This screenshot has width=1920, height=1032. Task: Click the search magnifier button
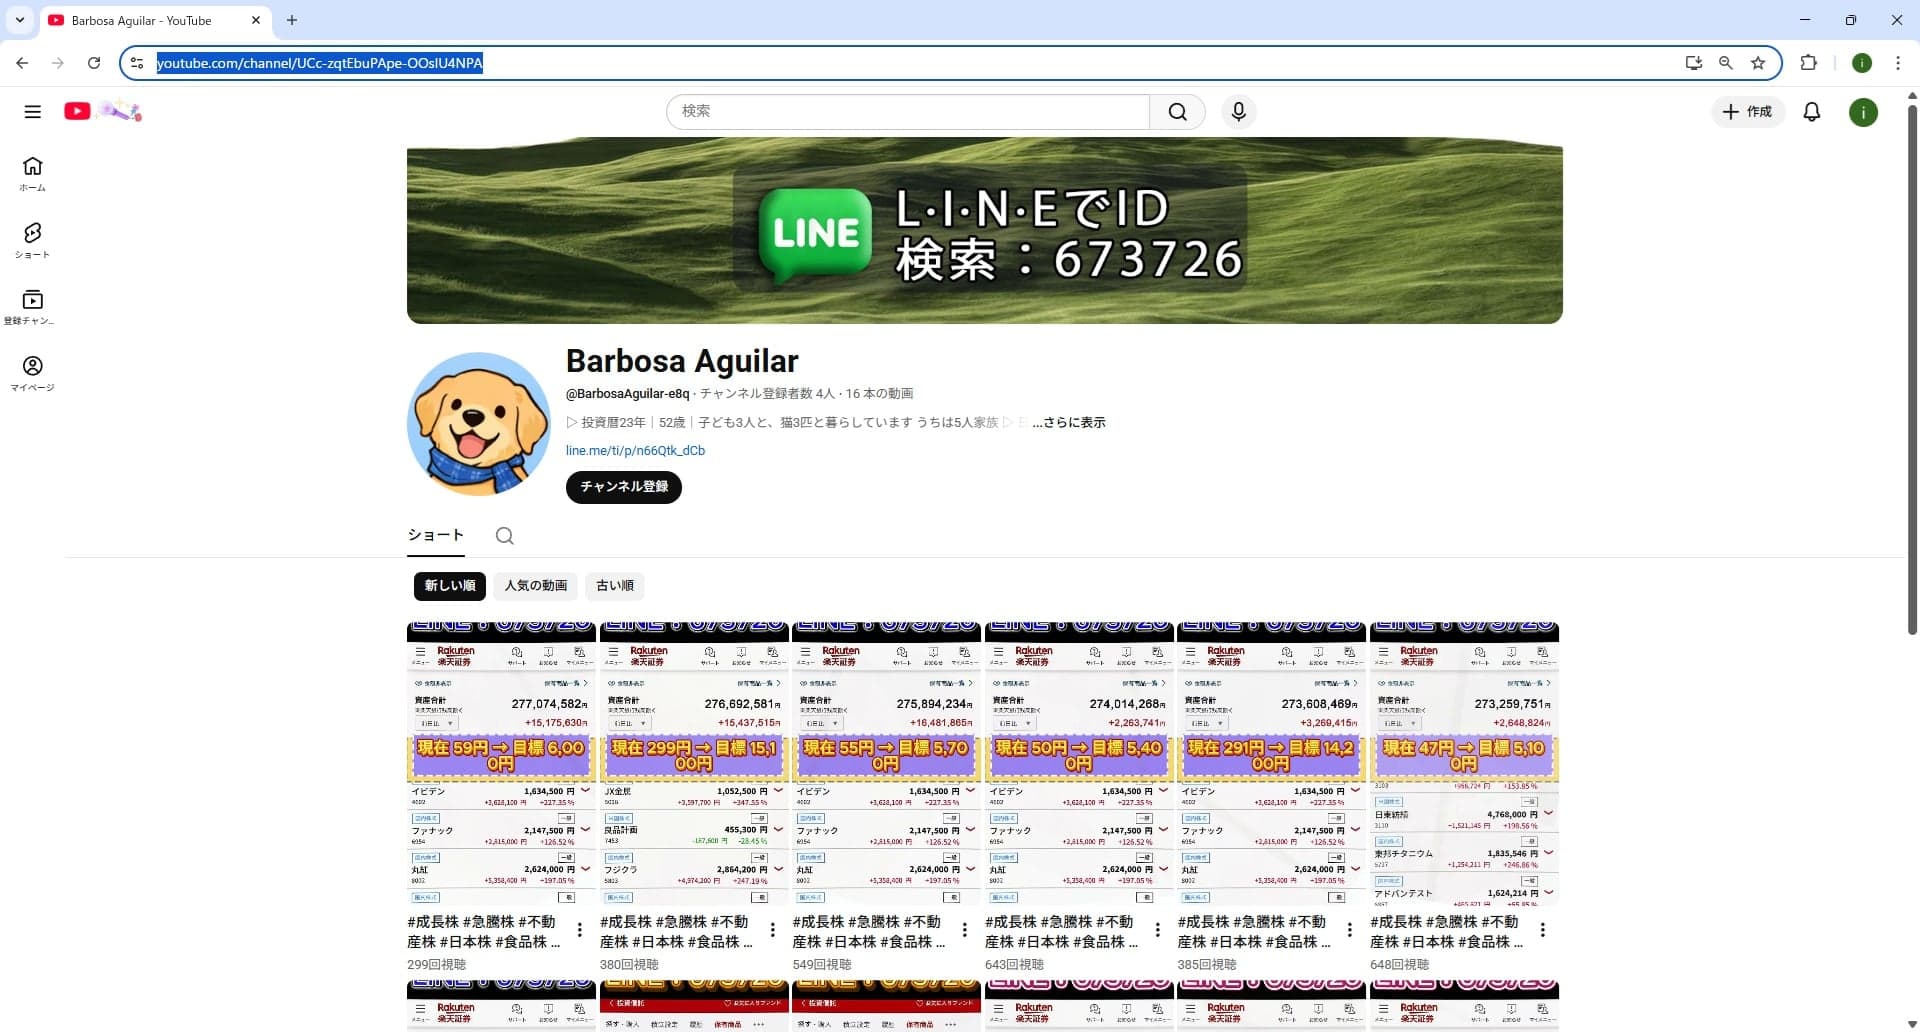(x=1178, y=112)
